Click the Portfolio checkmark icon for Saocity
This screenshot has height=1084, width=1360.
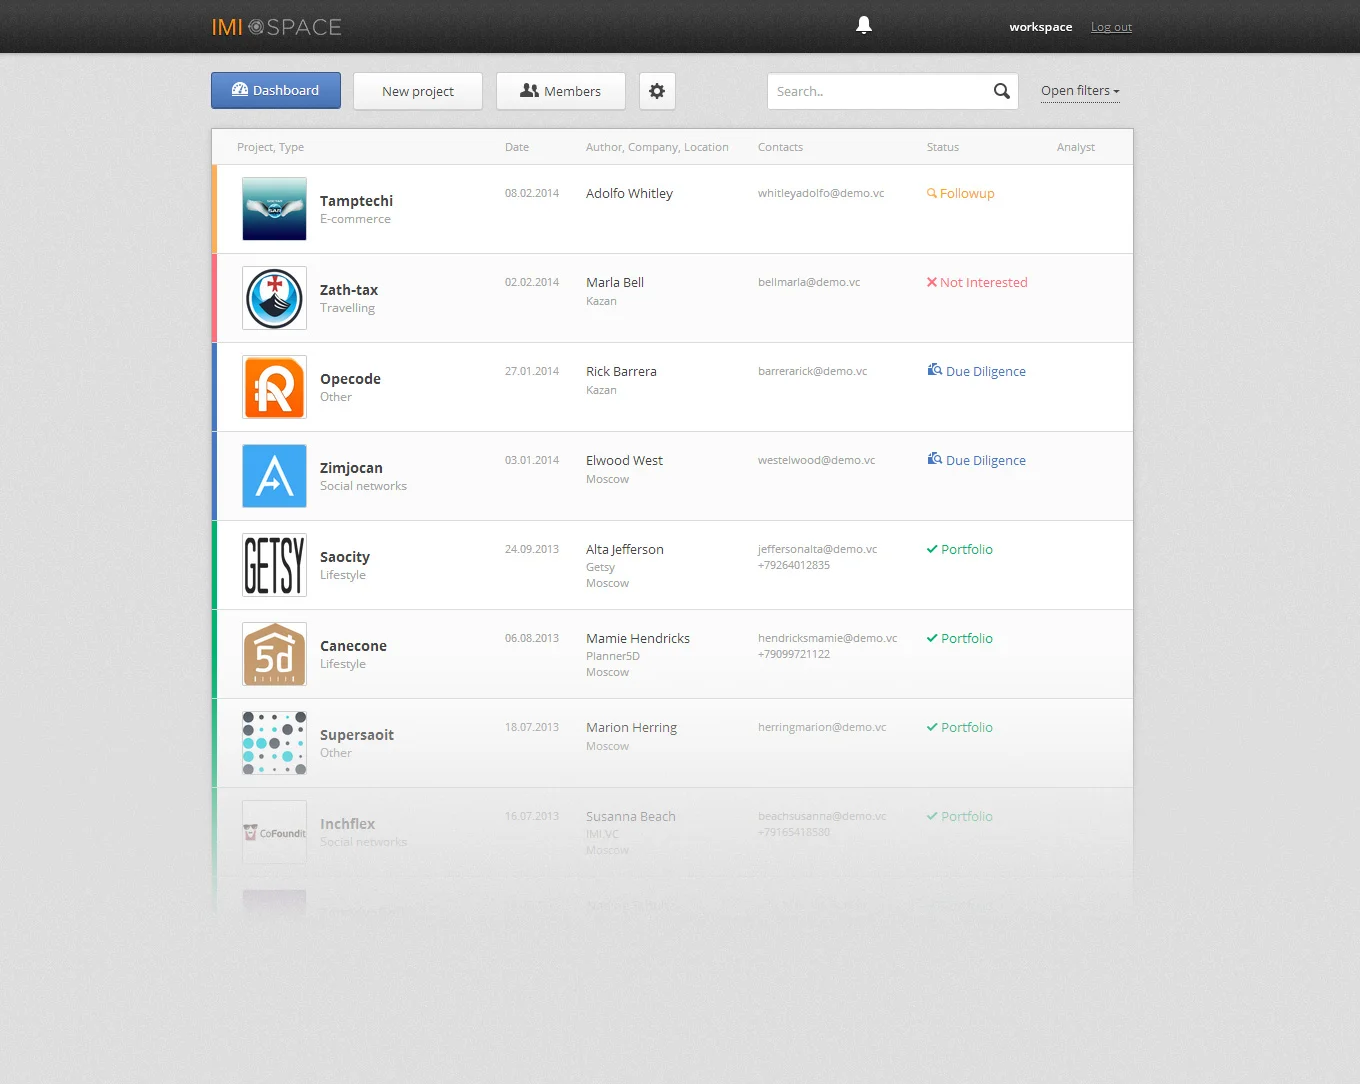[931, 549]
